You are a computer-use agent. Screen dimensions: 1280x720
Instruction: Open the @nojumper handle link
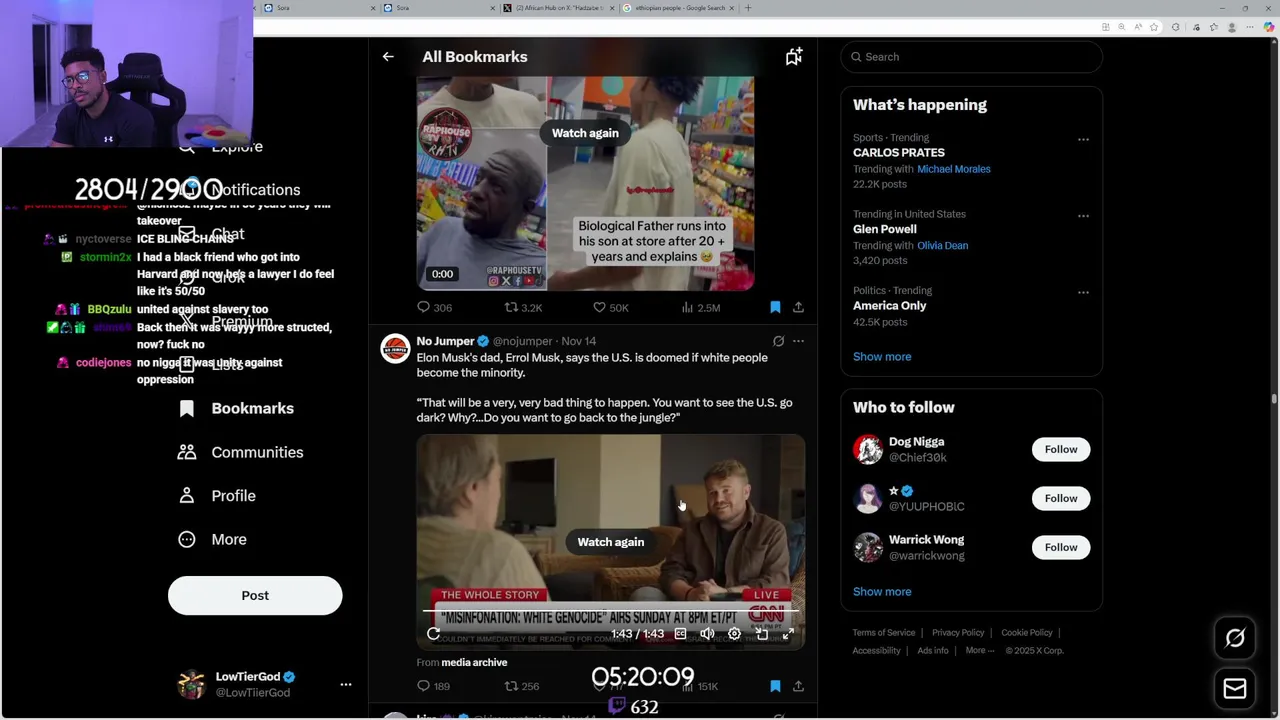(x=523, y=342)
